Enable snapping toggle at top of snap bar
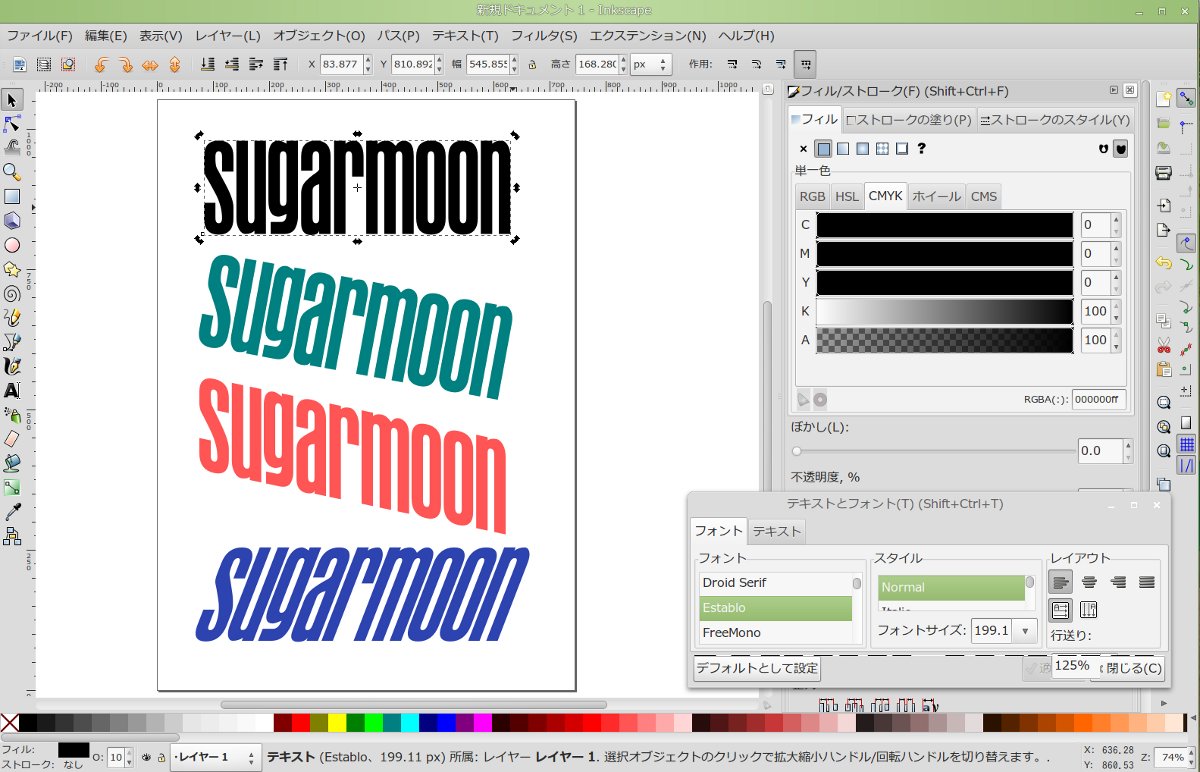This screenshot has width=1200, height=772. (x=1187, y=98)
